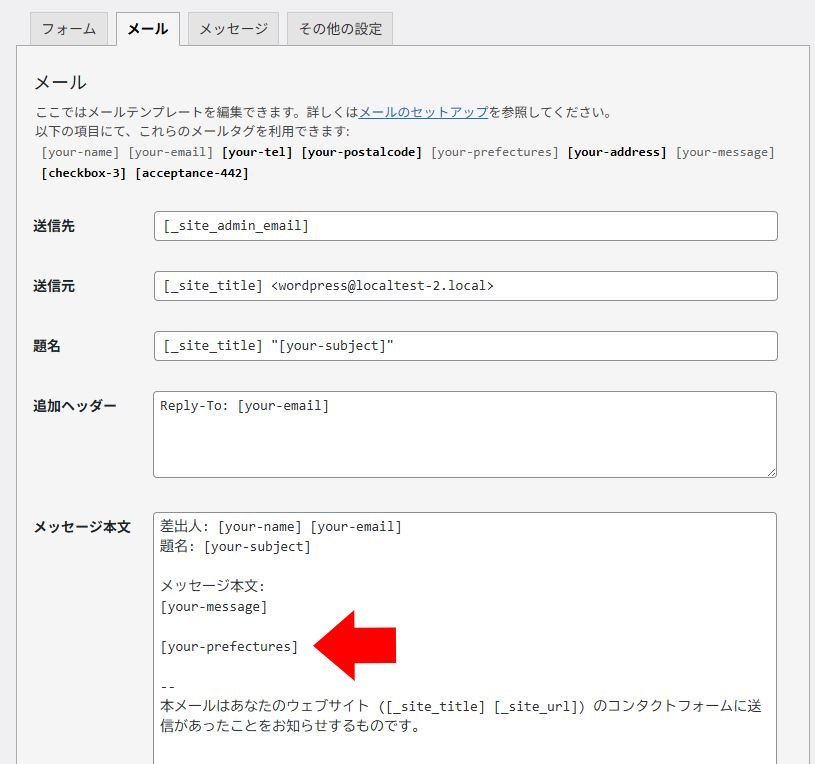Click the 送信先 input field
Screen dimensions: 815x764
click(465, 226)
